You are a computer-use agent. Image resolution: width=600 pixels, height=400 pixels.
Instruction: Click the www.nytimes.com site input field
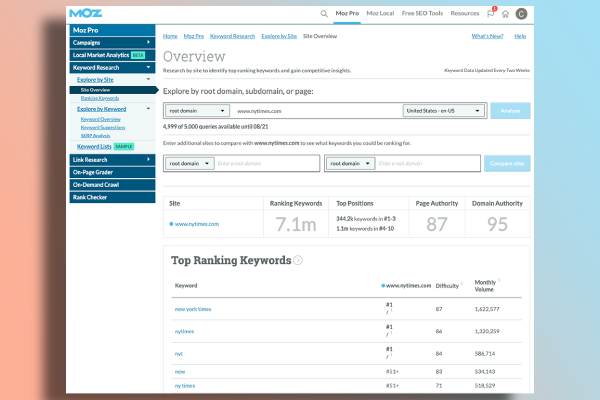tap(317, 111)
